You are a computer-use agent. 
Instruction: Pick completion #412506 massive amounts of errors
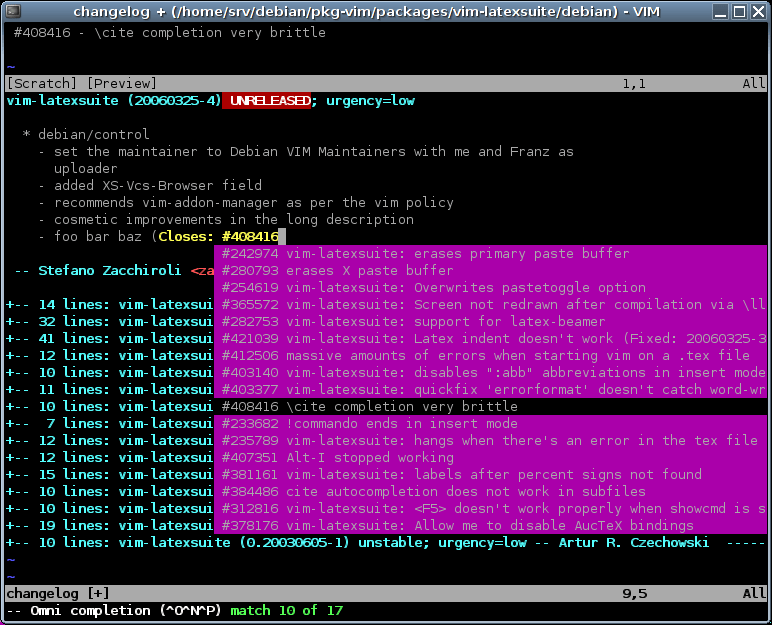[x=490, y=356]
